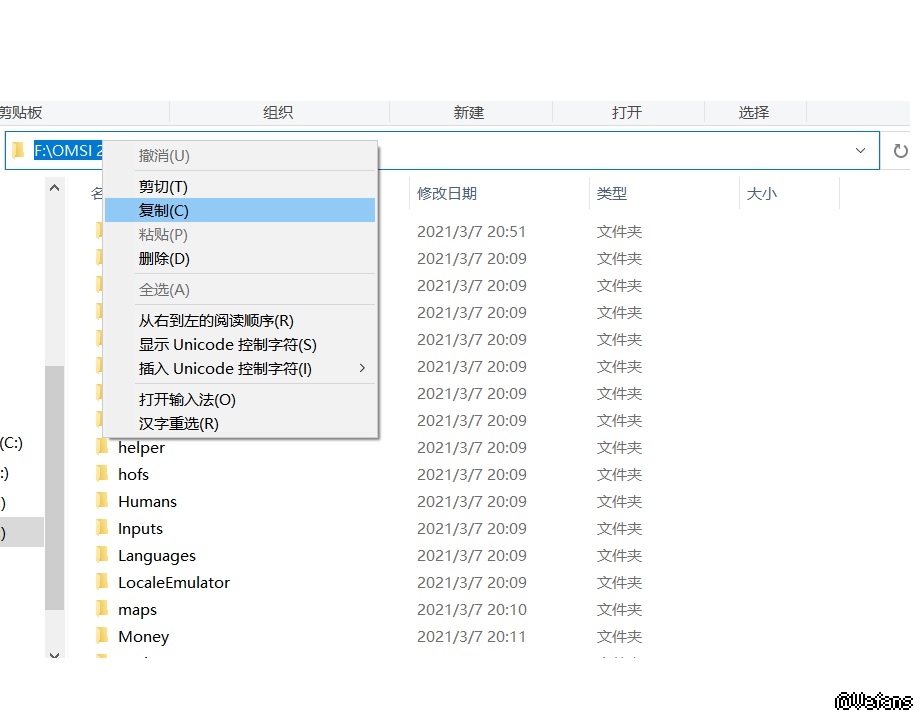924x722 pixels.
Task: Toggle 显示 Unicode 控制字符(S) option
Action: [227, 345]
